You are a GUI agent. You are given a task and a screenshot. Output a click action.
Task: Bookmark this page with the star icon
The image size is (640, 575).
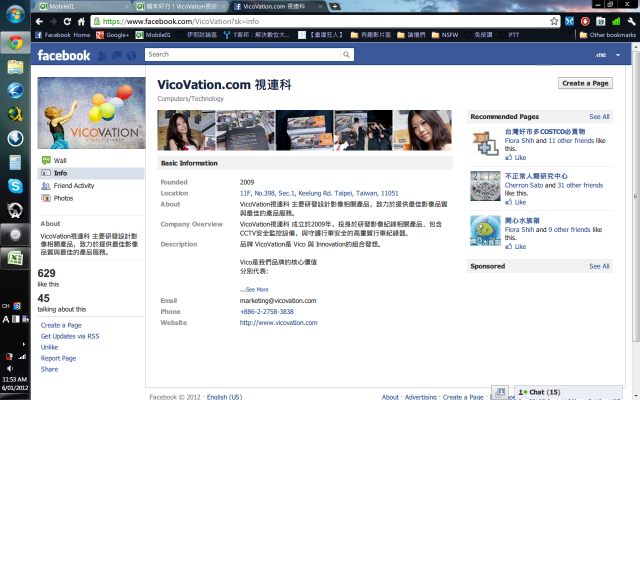pyautogui.click(x=553, y=21)
